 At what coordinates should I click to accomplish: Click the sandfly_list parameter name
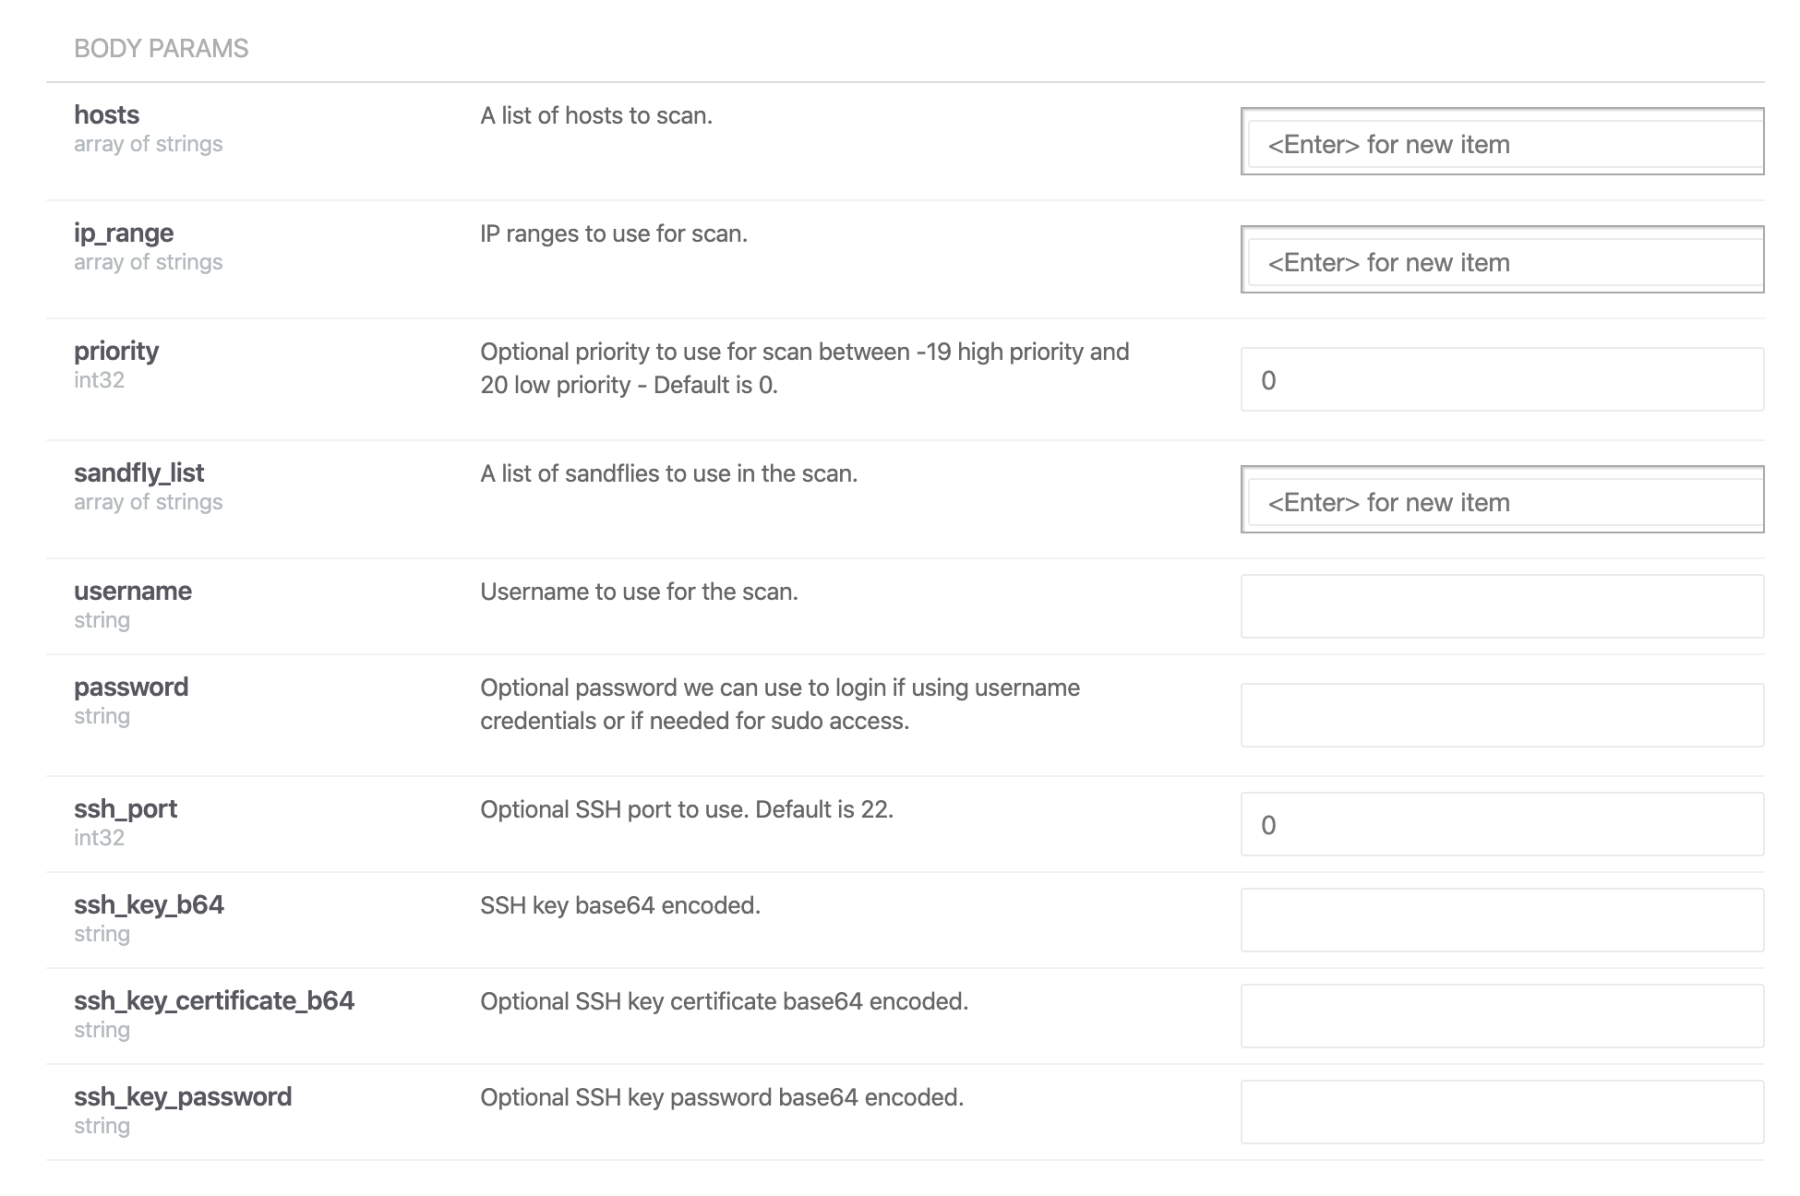point(139,473)
